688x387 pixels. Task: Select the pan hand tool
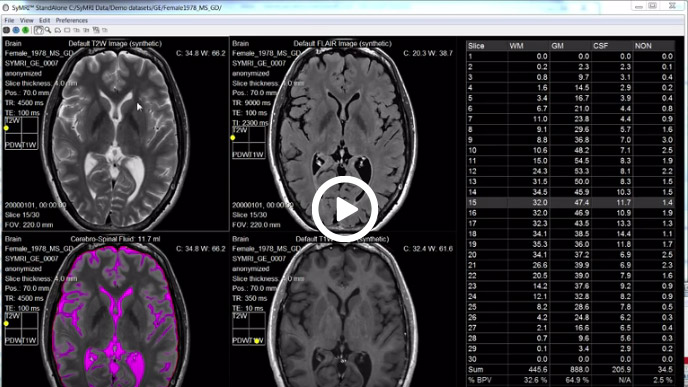tap(39, 30)
